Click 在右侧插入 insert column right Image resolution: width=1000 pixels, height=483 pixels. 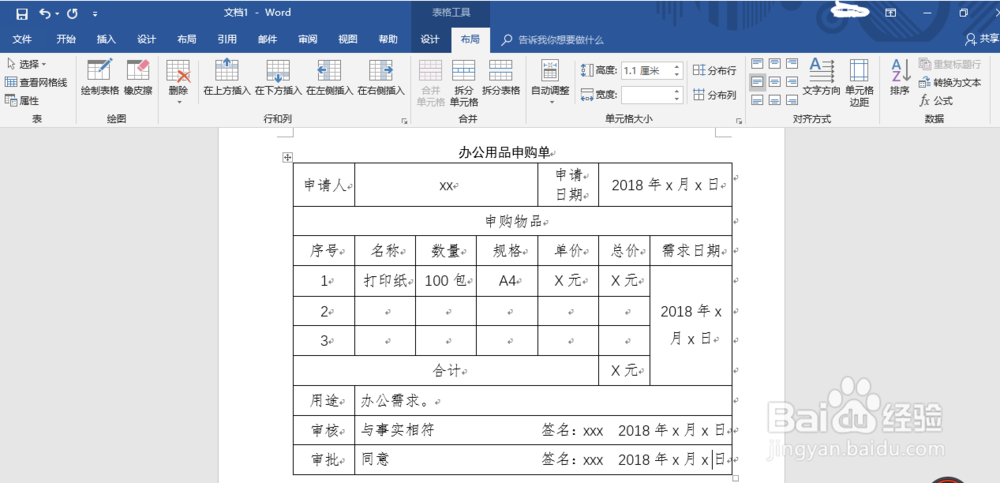point(381,78)
